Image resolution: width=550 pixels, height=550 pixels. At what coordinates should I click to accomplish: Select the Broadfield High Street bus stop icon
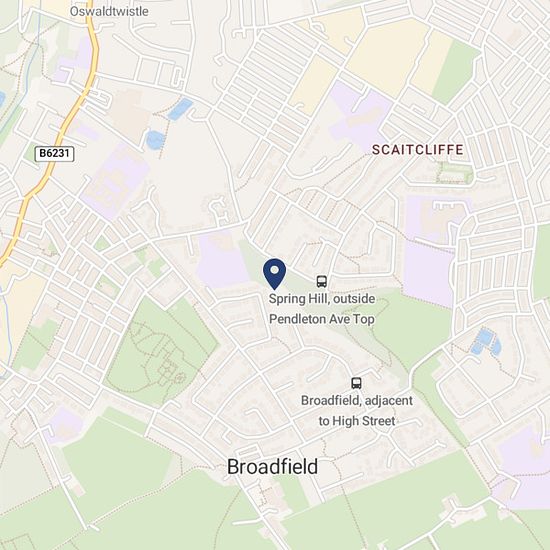coord(356,383)
